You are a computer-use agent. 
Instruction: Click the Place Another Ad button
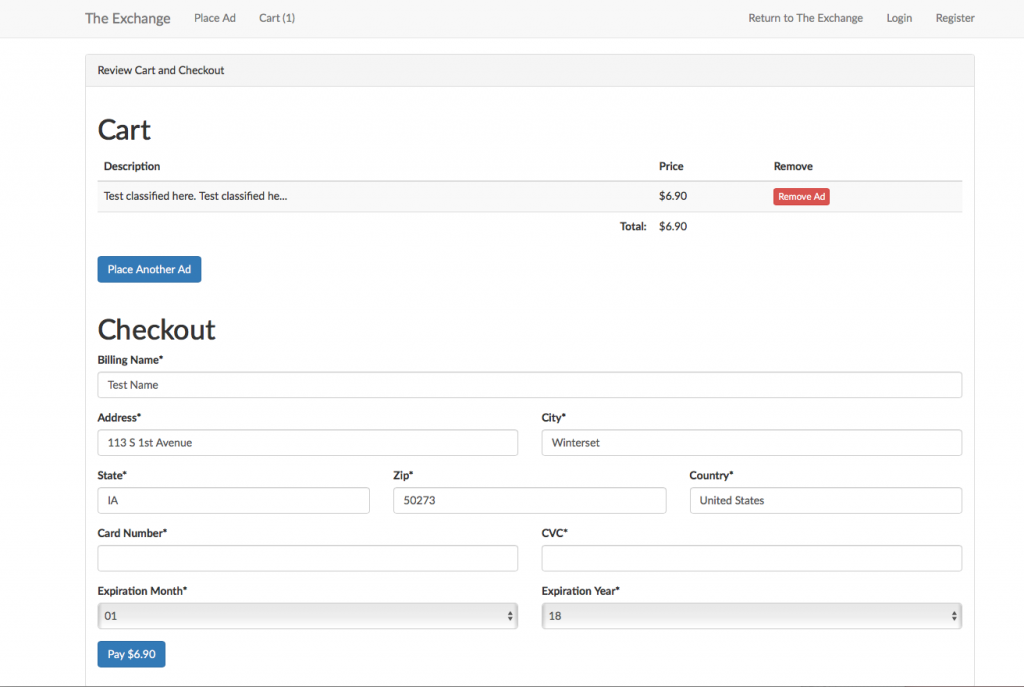click(x=149, y=269)
